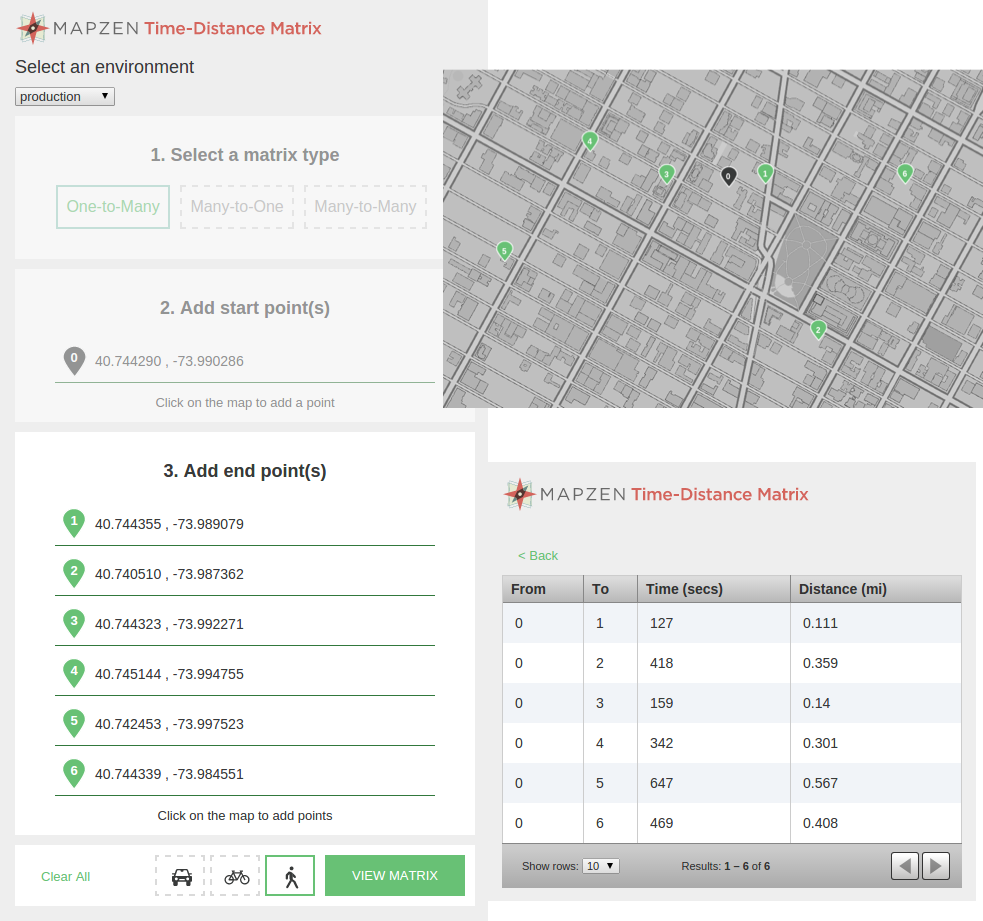Go to previous results page arrow
This screenshot has height=921, width=983.
click(x=905, y=866)
